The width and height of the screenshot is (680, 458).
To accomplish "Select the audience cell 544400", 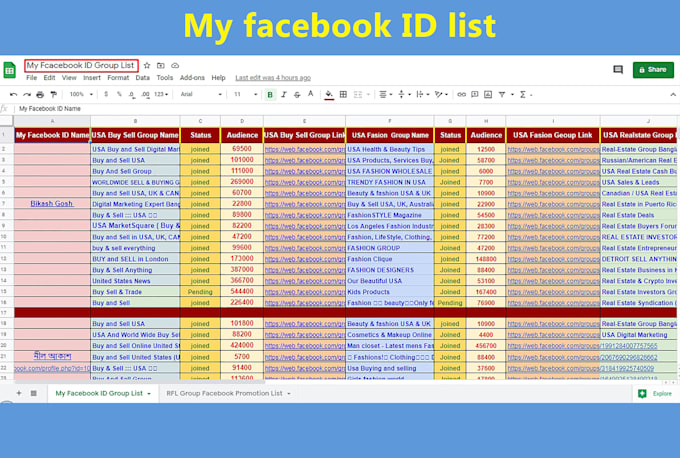I will (242, 292).
